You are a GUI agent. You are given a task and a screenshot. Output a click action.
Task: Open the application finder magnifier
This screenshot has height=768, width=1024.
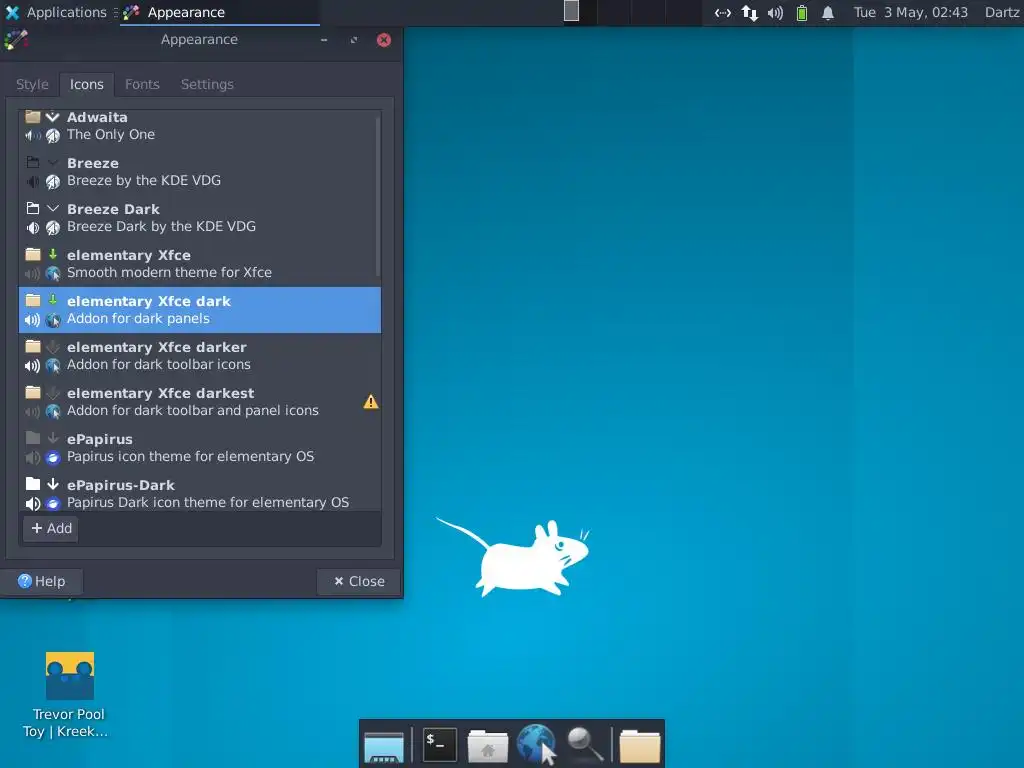(x=585, y=744)
